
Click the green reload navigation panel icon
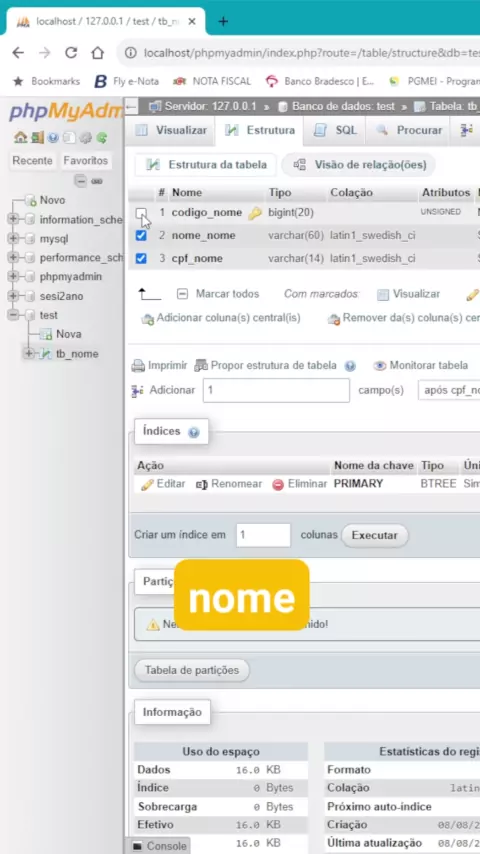tap(102, 138)
